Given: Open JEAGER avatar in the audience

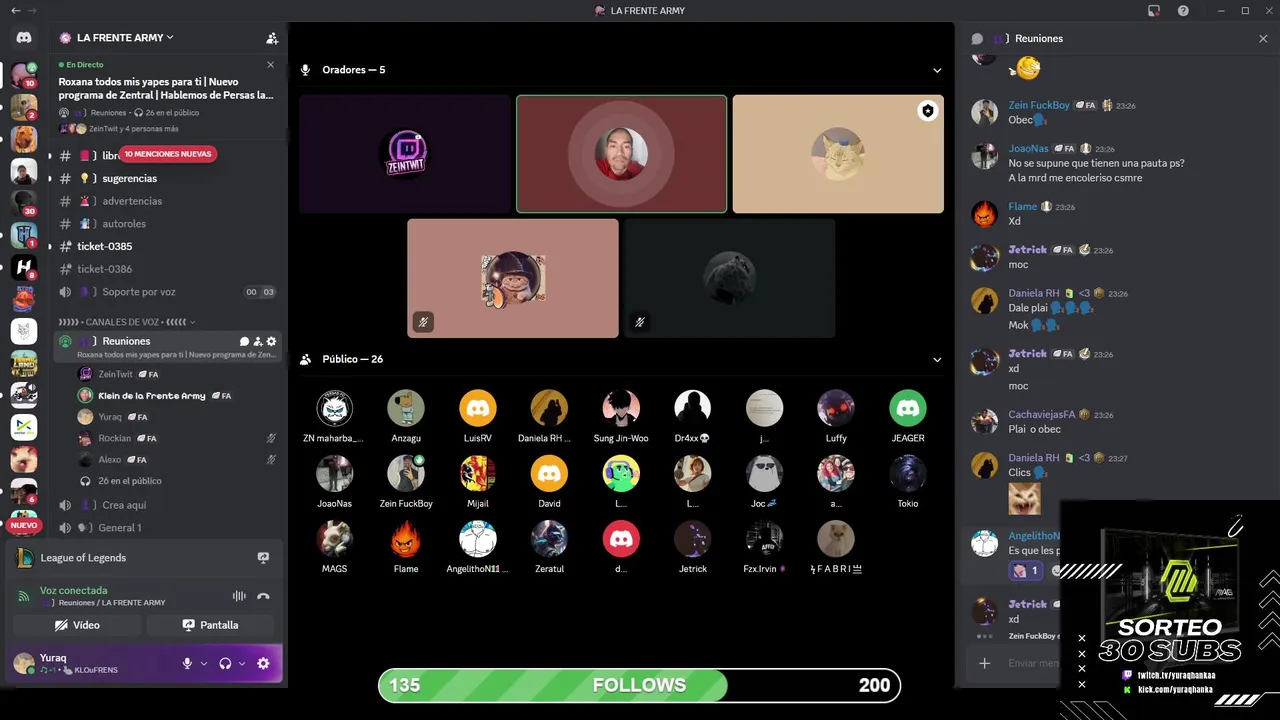Looking at the screenshot, I should coord(908,408).
